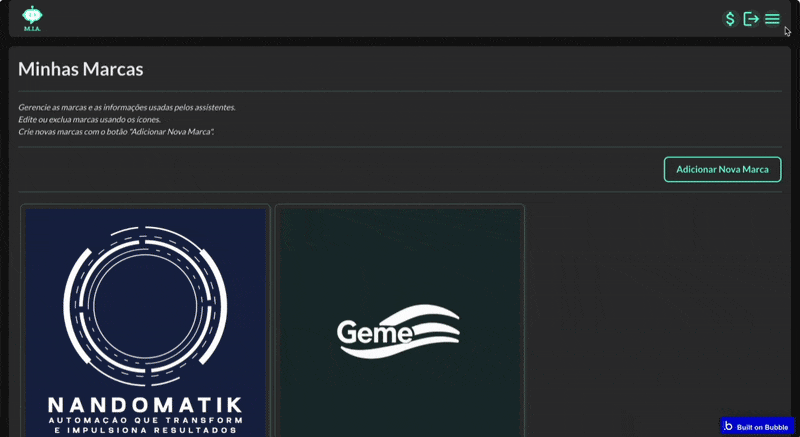
Task: Click the logout arrow icon
Action: point(751,19)
